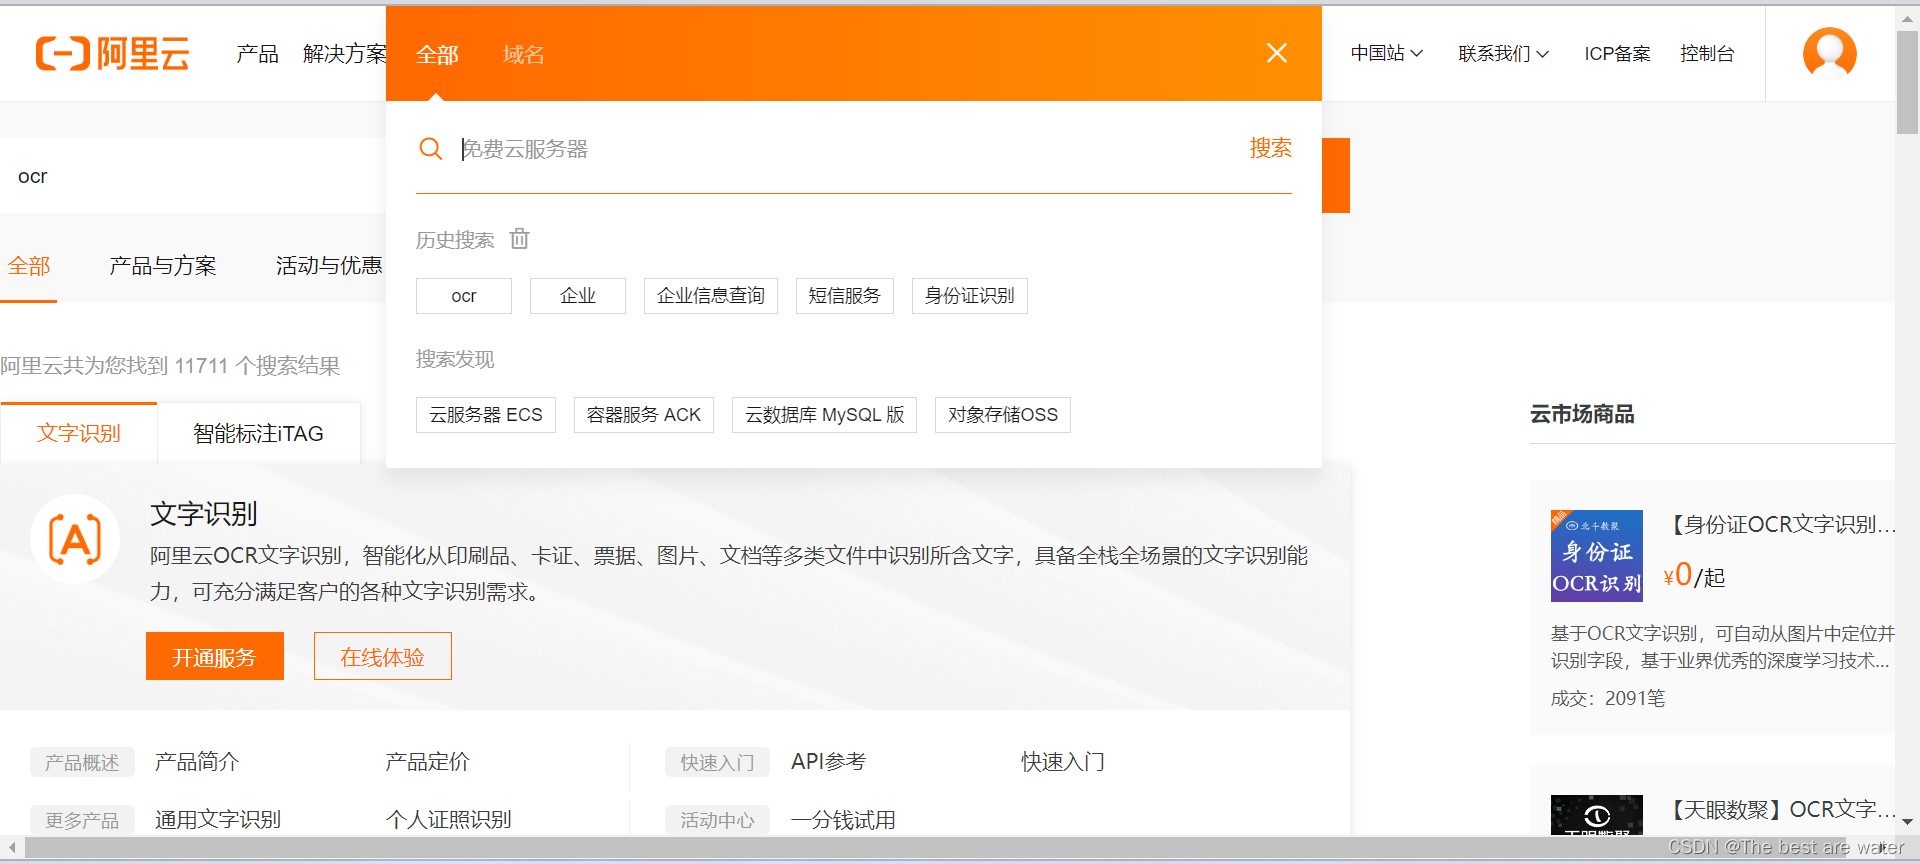Click the 成交：2091笔 text
The image size is (1920, 864).
tap(1608, 698)
